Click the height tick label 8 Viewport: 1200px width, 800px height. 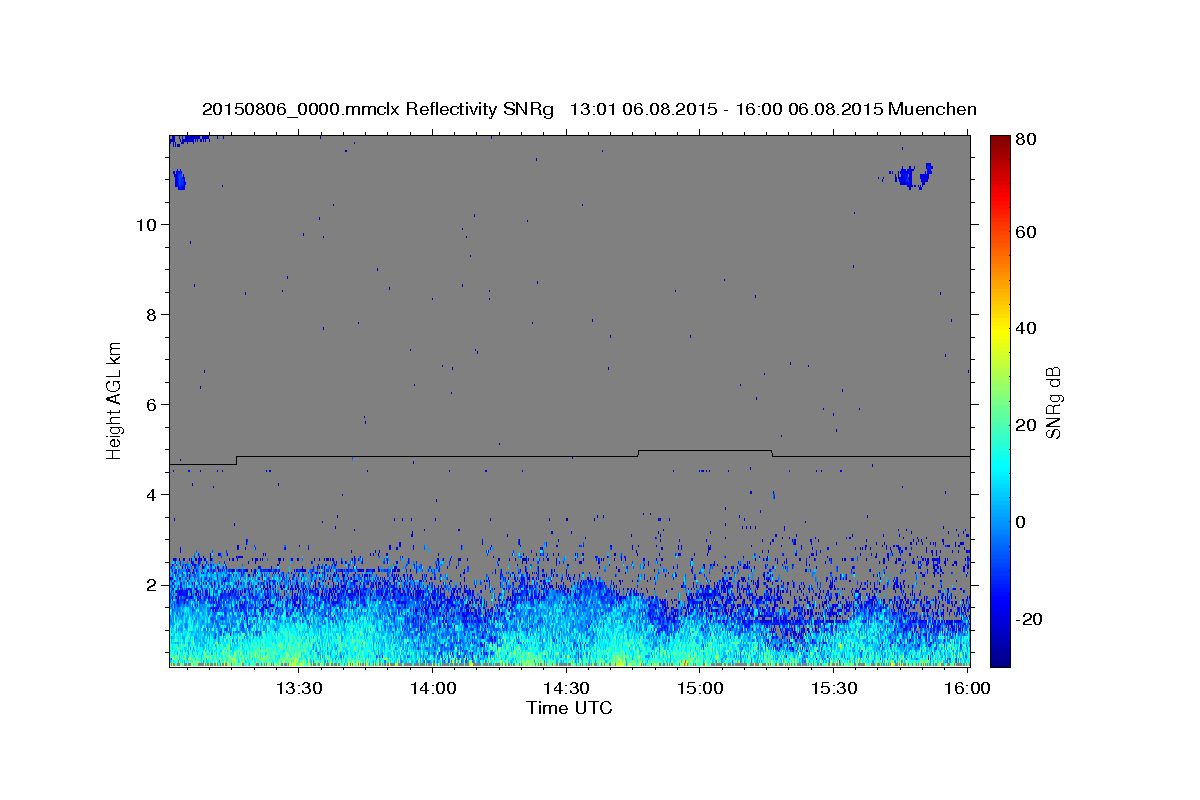click(x=150, y=314)
